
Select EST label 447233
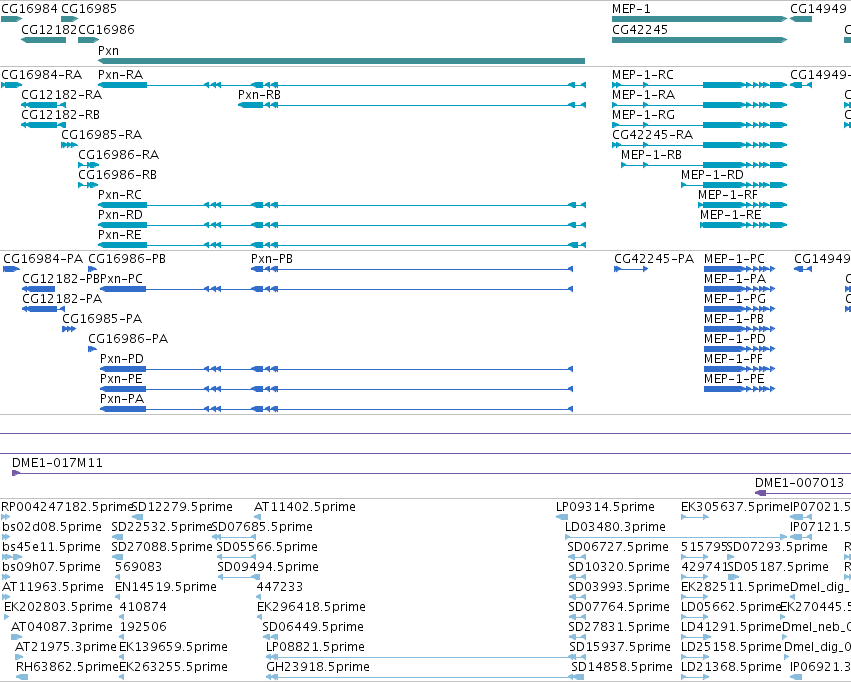pyautogui.click(x=280, y=587)
